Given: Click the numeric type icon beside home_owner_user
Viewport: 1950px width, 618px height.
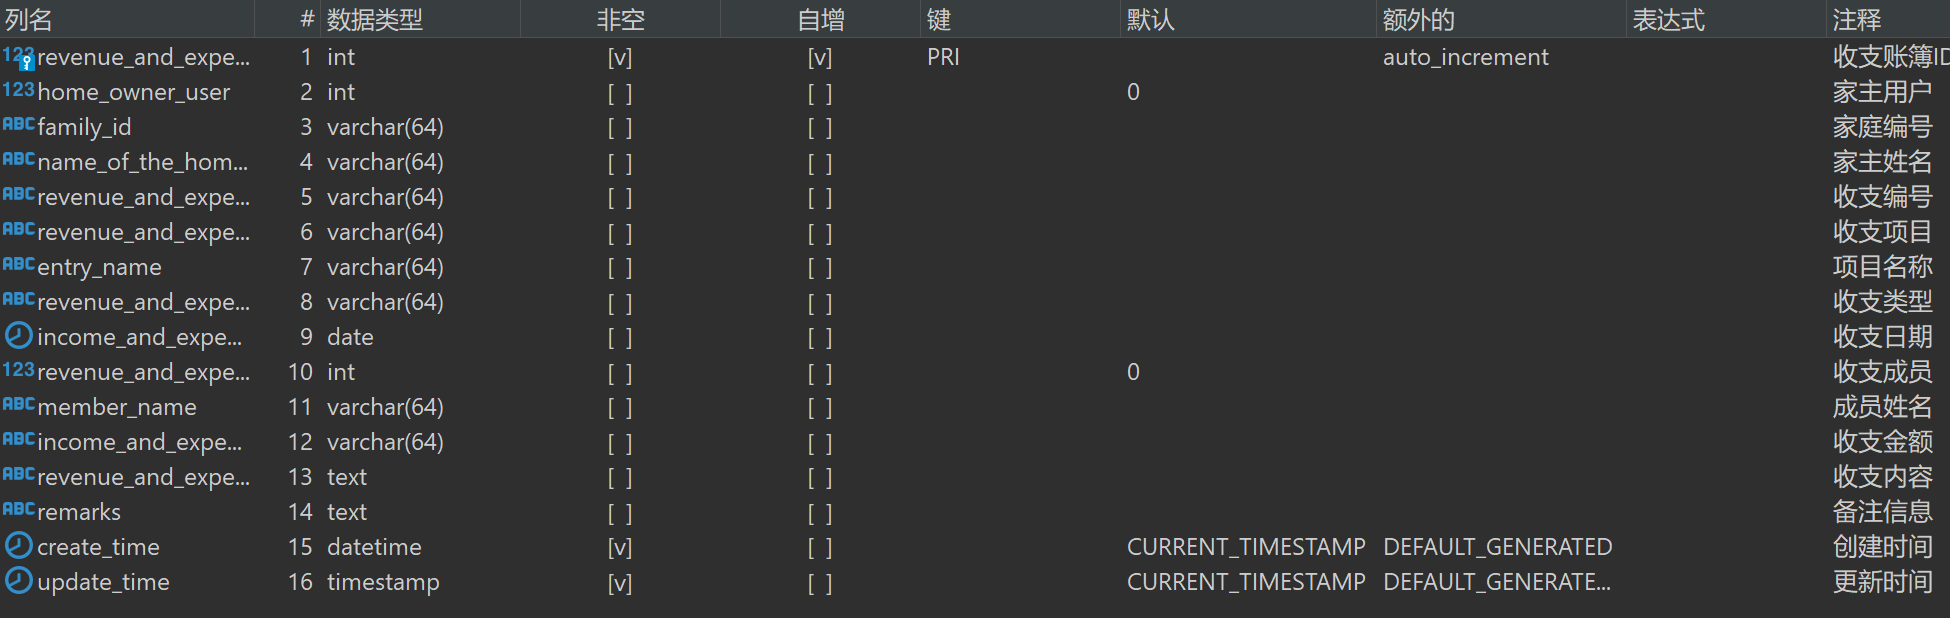Looking at the screenshot, I should pyautogui.click(x=18, y=91).
